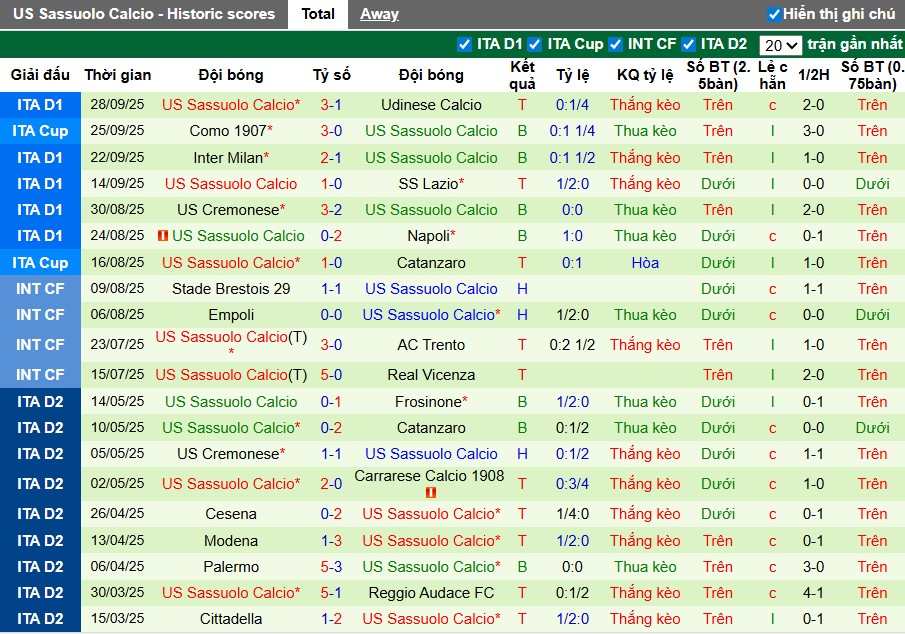Screen dimensions: 905x634
Task: Select the Total tab
Action: (318, 14)
